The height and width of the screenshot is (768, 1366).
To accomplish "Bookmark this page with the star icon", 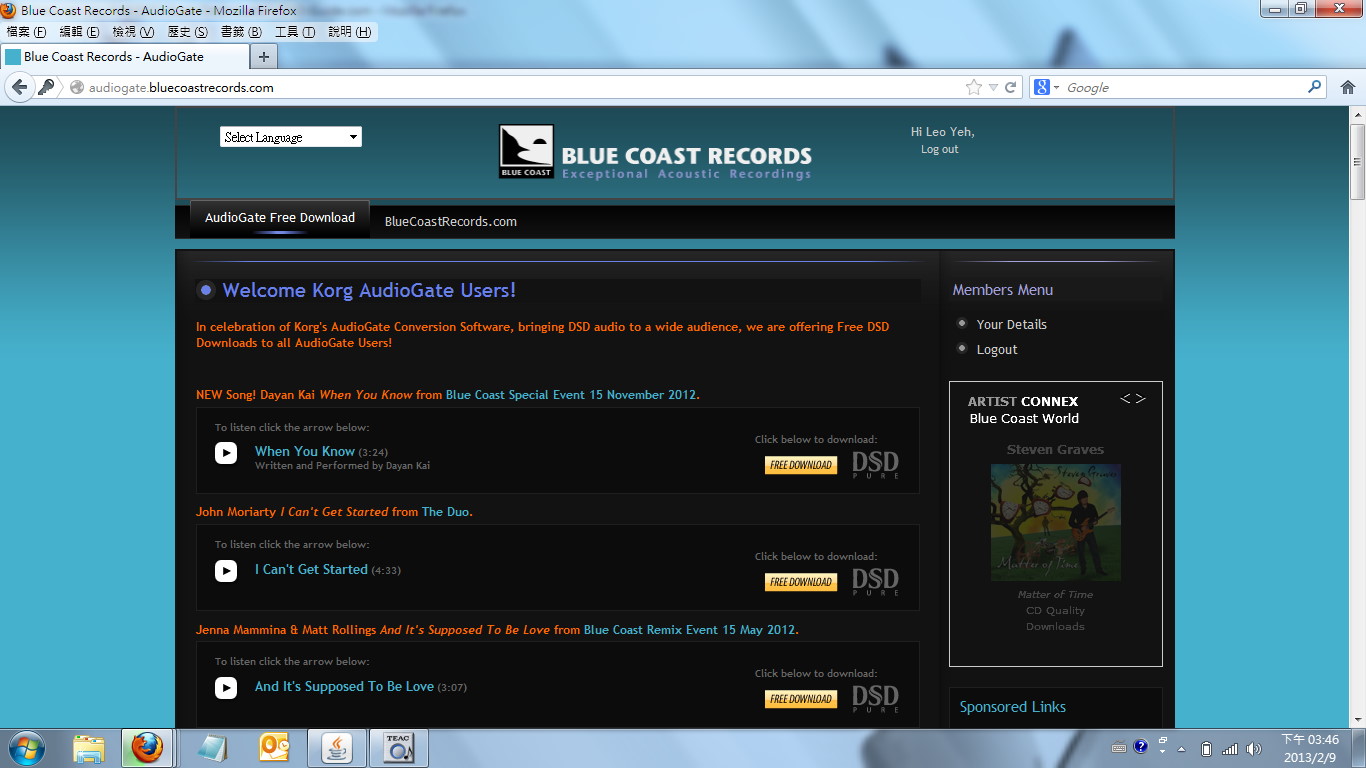I will (974, 87).
